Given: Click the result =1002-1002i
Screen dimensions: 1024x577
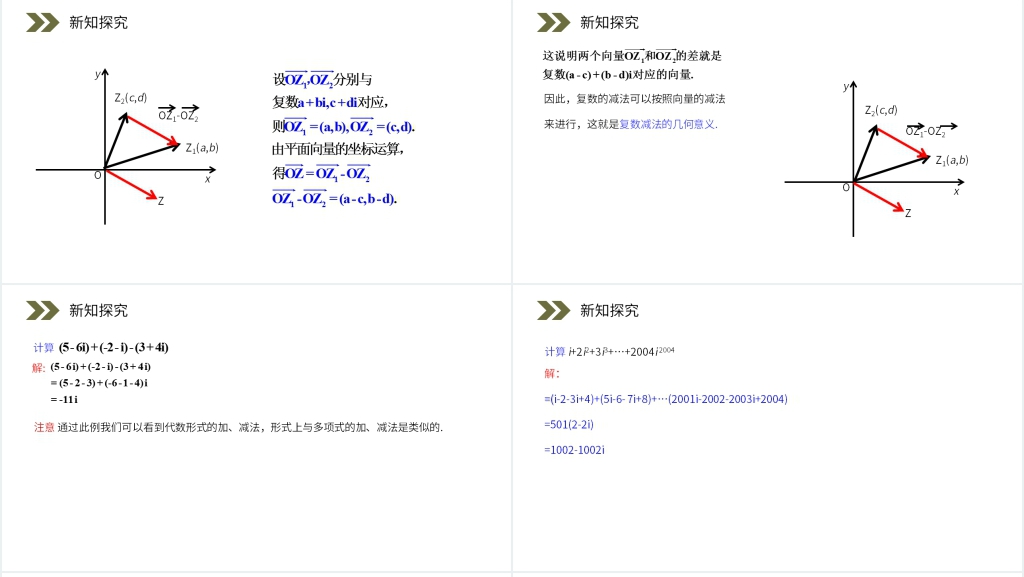Looking at the screenshot, I should (574, 450).
